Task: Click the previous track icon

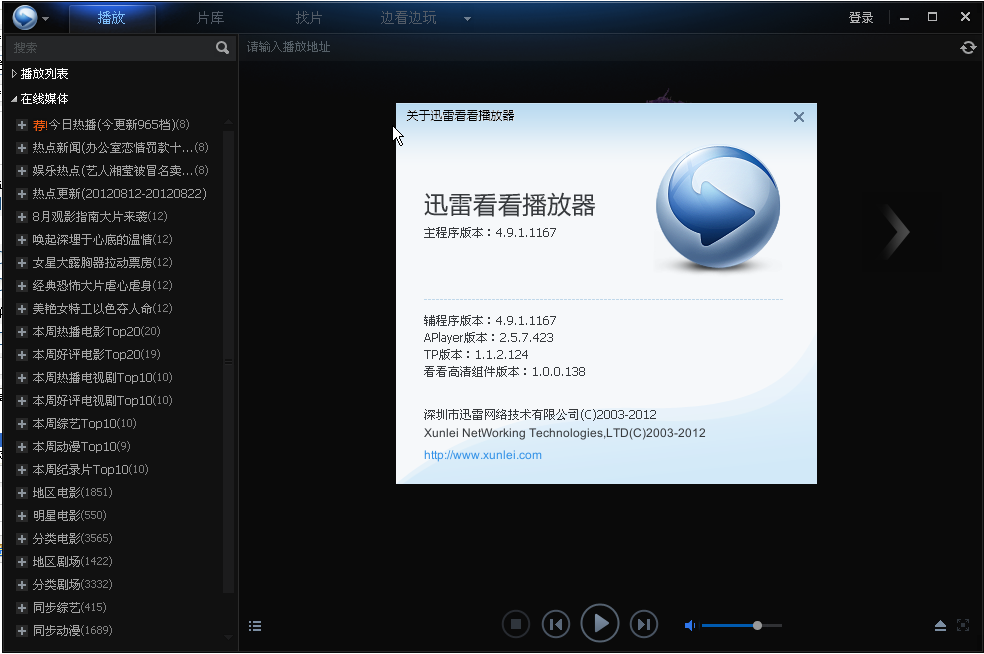Action: click(556, 623)
